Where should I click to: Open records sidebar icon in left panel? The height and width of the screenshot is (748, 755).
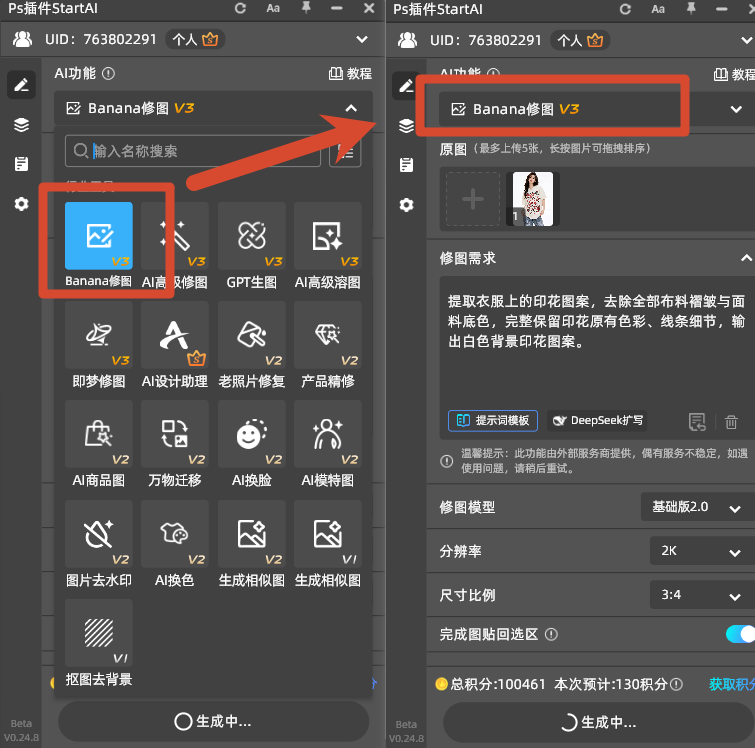click(x=21, y=164)
